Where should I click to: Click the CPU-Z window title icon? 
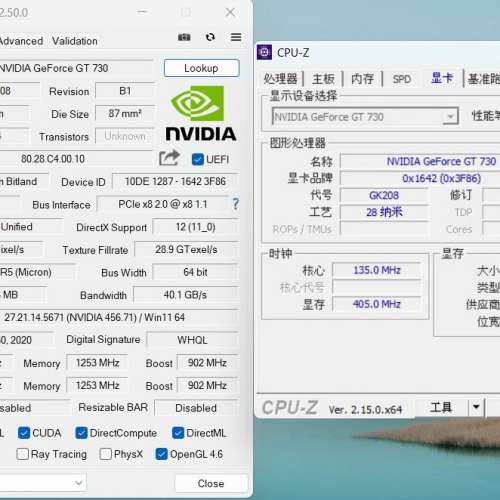[264, 53]
